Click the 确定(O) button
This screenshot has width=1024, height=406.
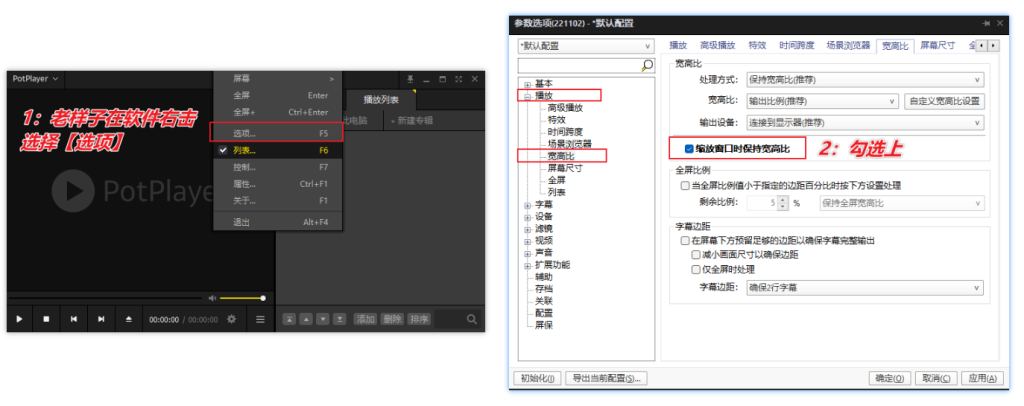tap(889, 379)
